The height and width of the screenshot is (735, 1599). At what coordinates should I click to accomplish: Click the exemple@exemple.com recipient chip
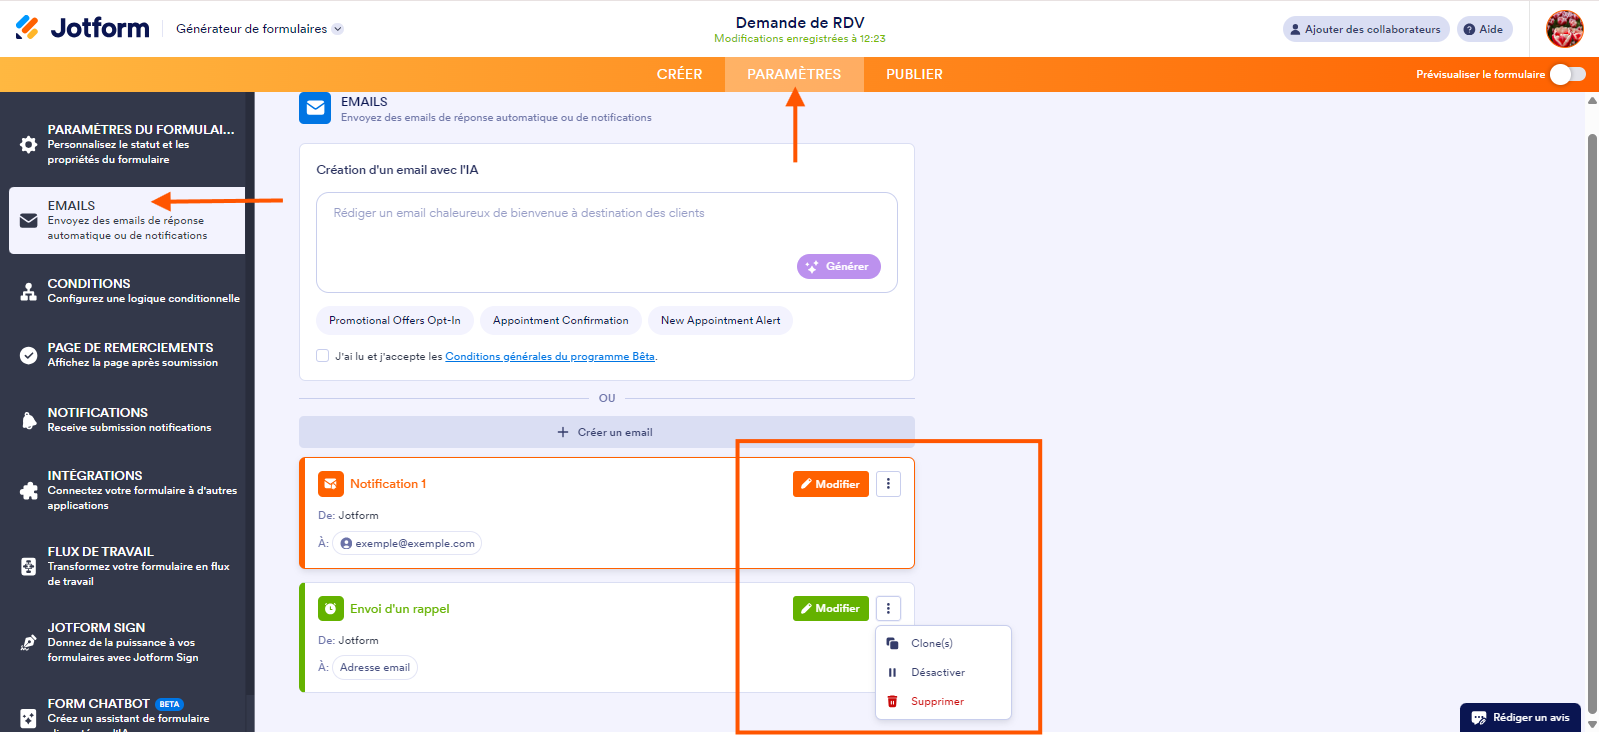(x=407, y=543)
